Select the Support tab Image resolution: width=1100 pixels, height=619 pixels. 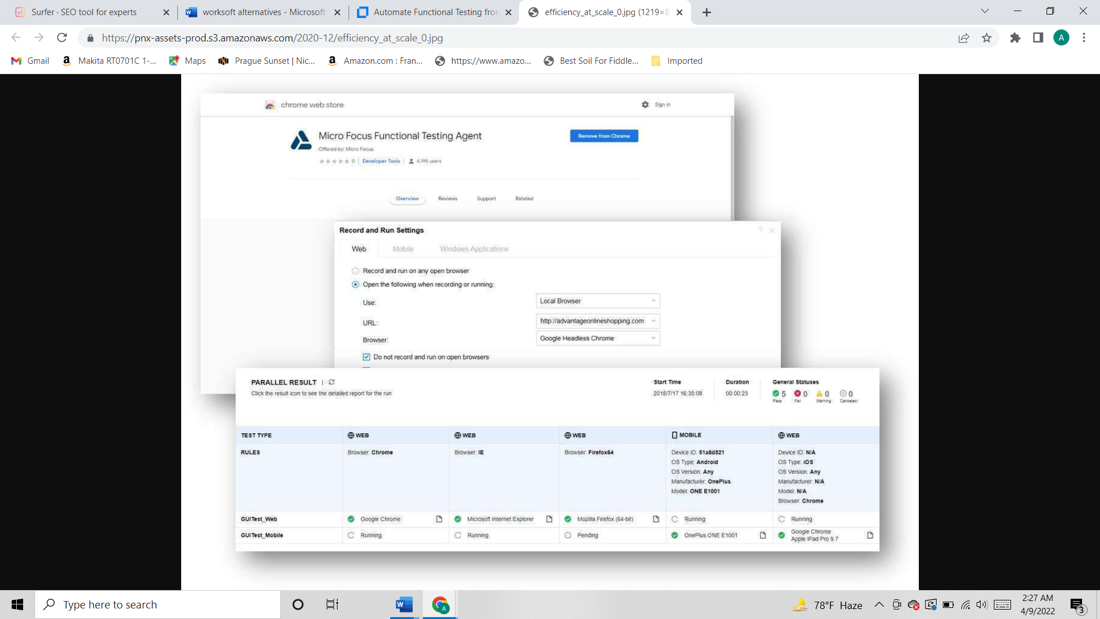pos(486,199)
